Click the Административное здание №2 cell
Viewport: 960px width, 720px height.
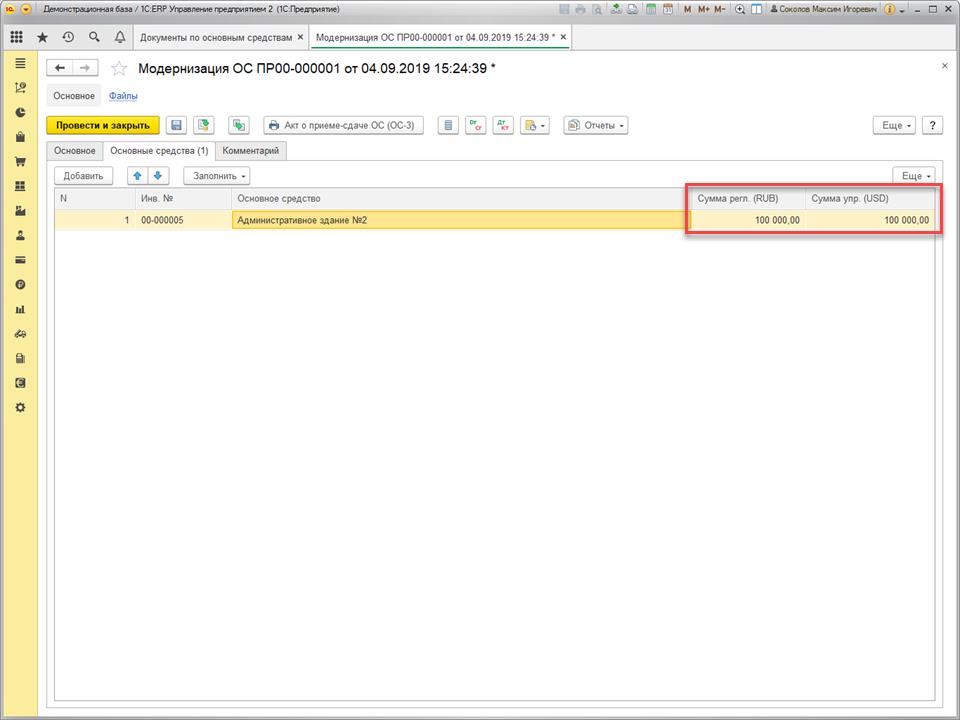tap(461, 220)
